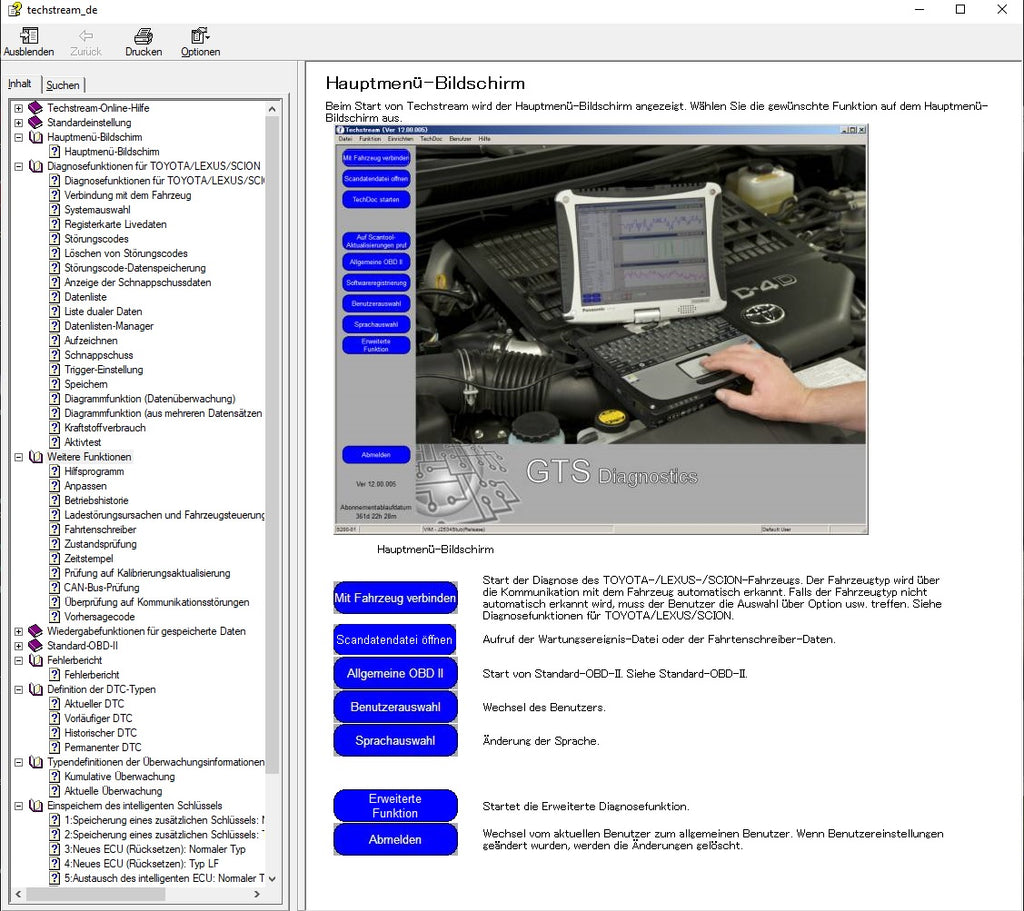1024x911 pixels.
Task: Switch to the Suchen tab
Action: [x=63, y=85]
